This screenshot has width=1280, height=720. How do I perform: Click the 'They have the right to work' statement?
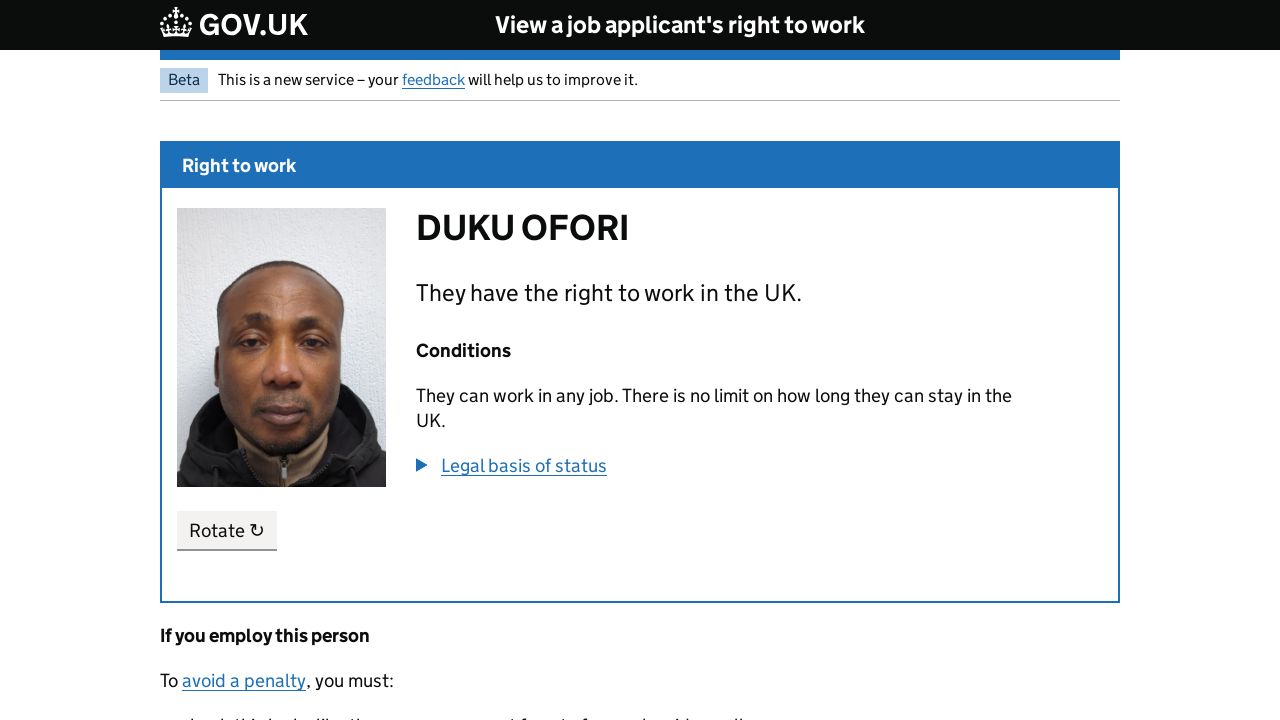coord(608,293)
